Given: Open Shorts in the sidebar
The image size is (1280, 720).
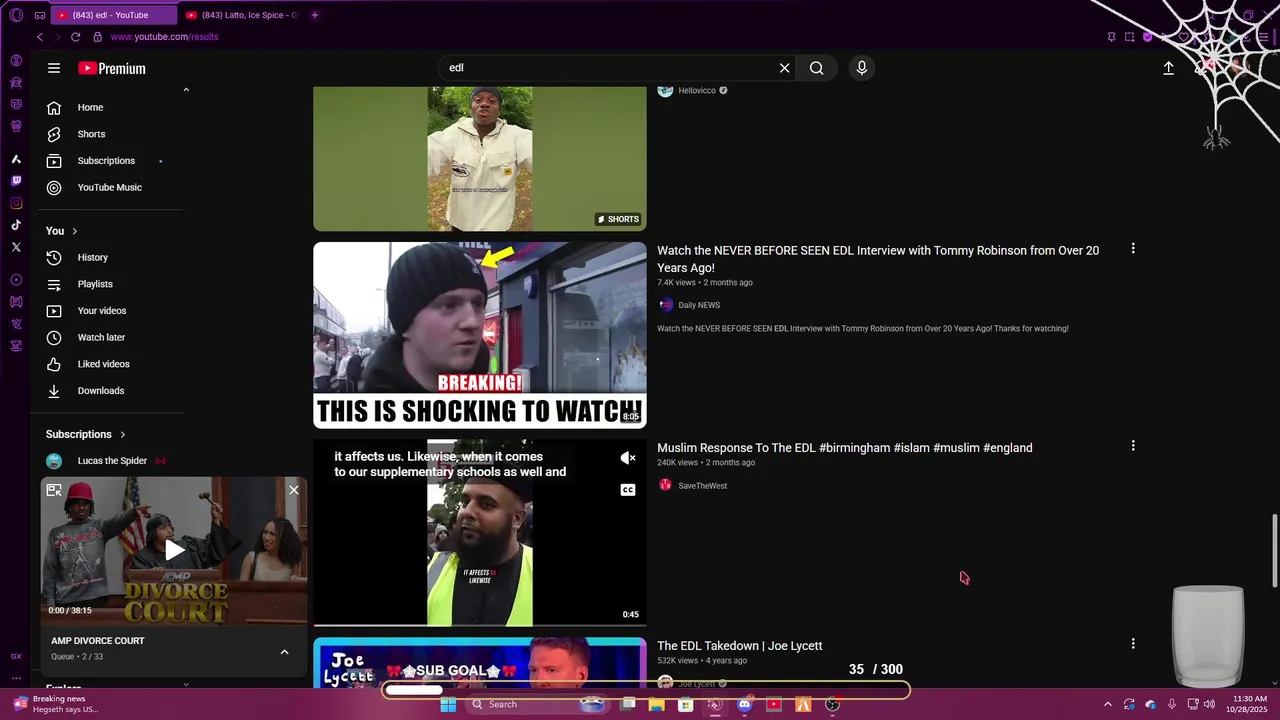Looking at the screenshot, I should tap(110, 134).
